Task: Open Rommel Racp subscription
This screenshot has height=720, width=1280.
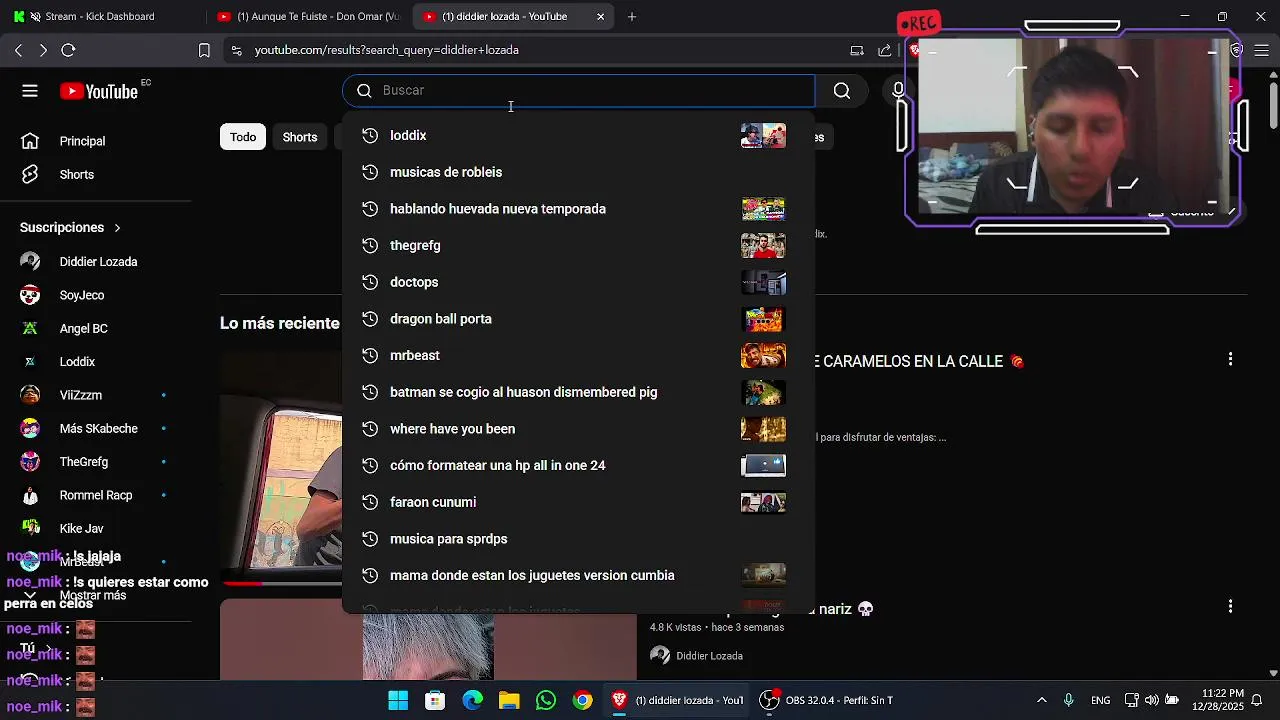Action: click(x=96, y=495)
